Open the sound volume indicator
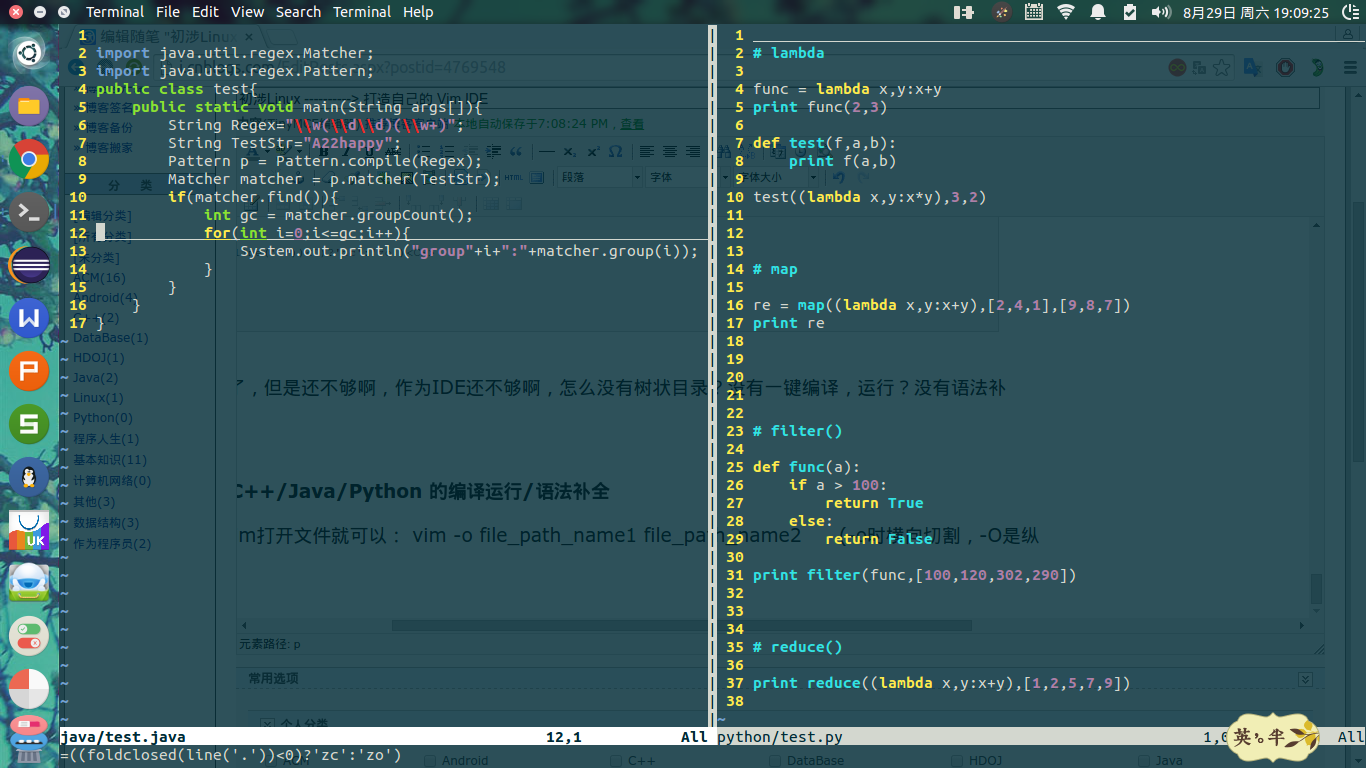Image resolution: width=1366 pixels, height=768 pixels. point(1160,12)
